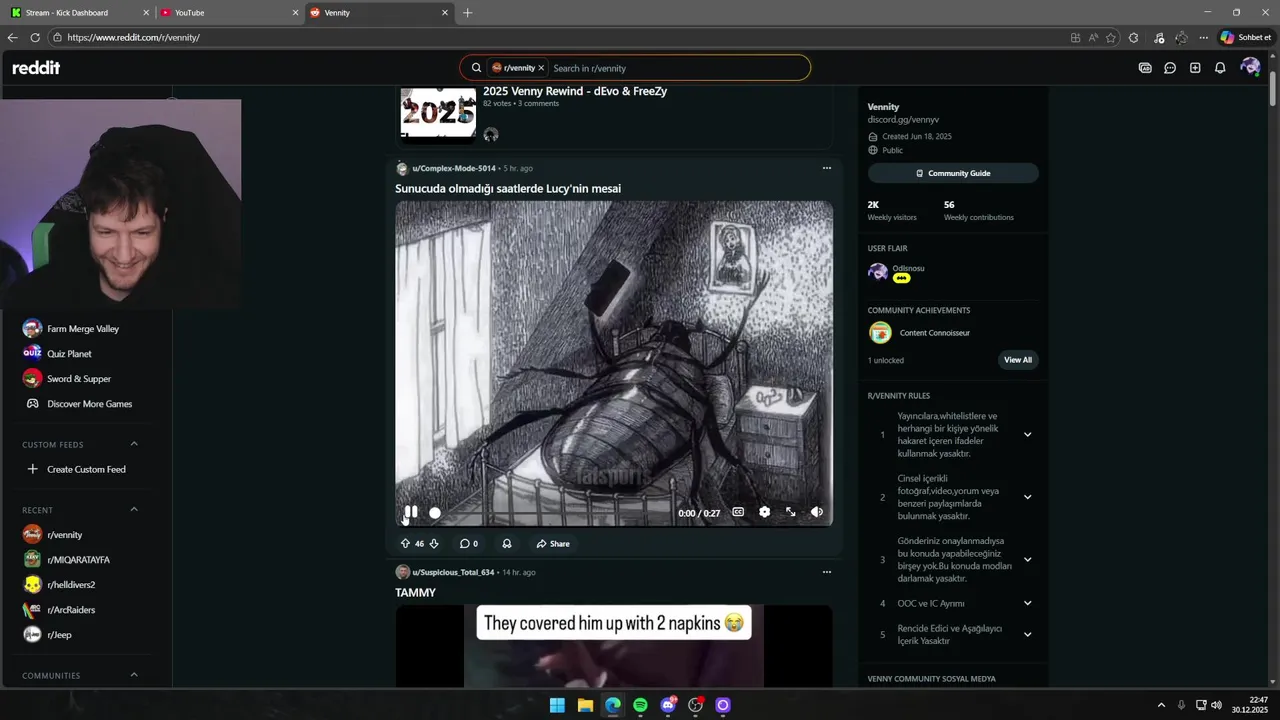The width and height of the screenshot is (1280, 720).
Task: Pause the Lucy video
Action: [x=411, y=512]
